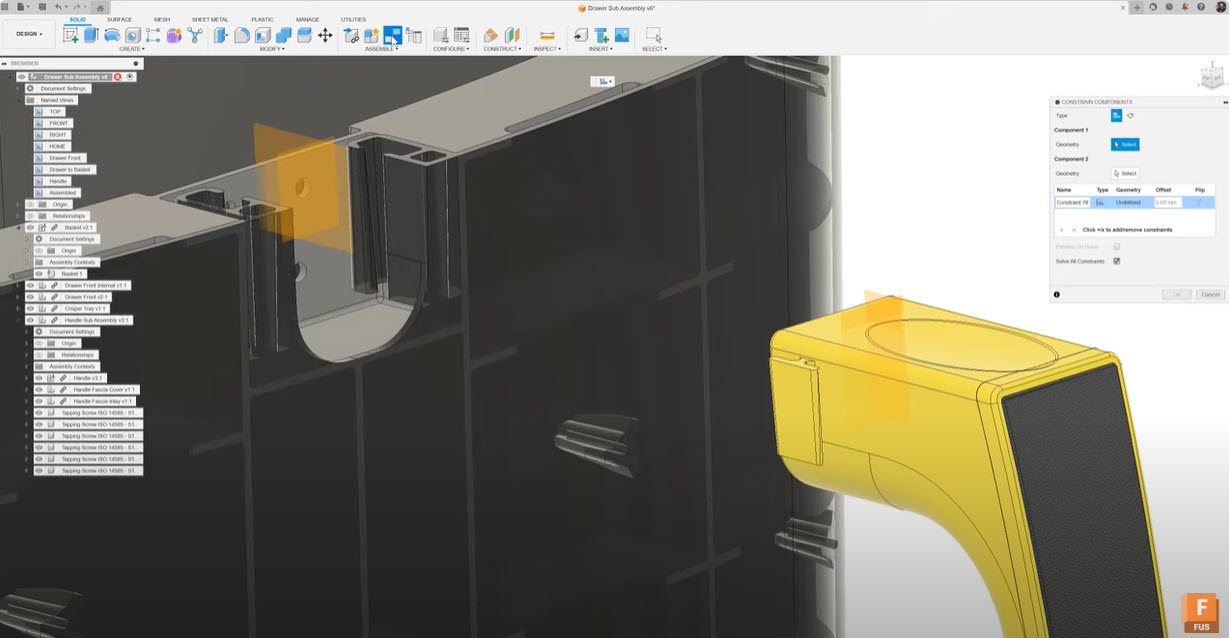Open the Help question mark icon
1229x638 pixels.
pos(1200,7)
